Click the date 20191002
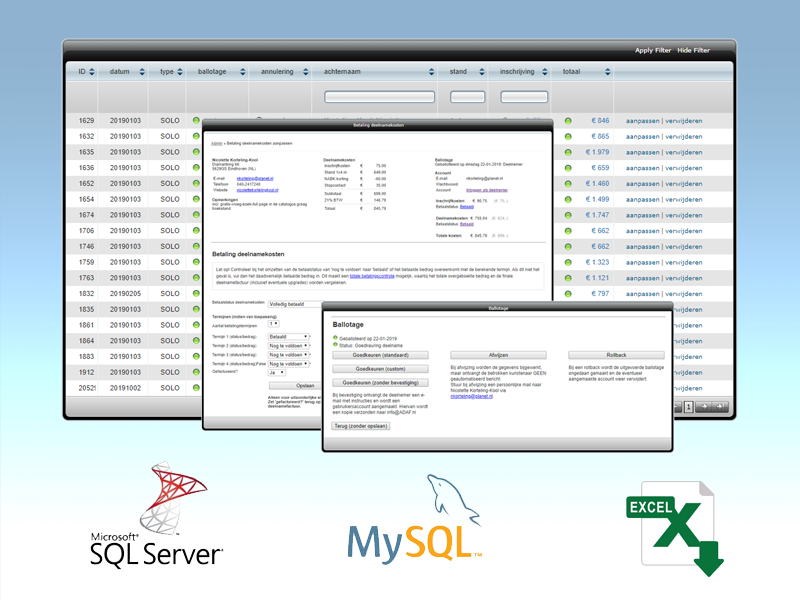This screenshot has height=600, width=800. [126, 388]
